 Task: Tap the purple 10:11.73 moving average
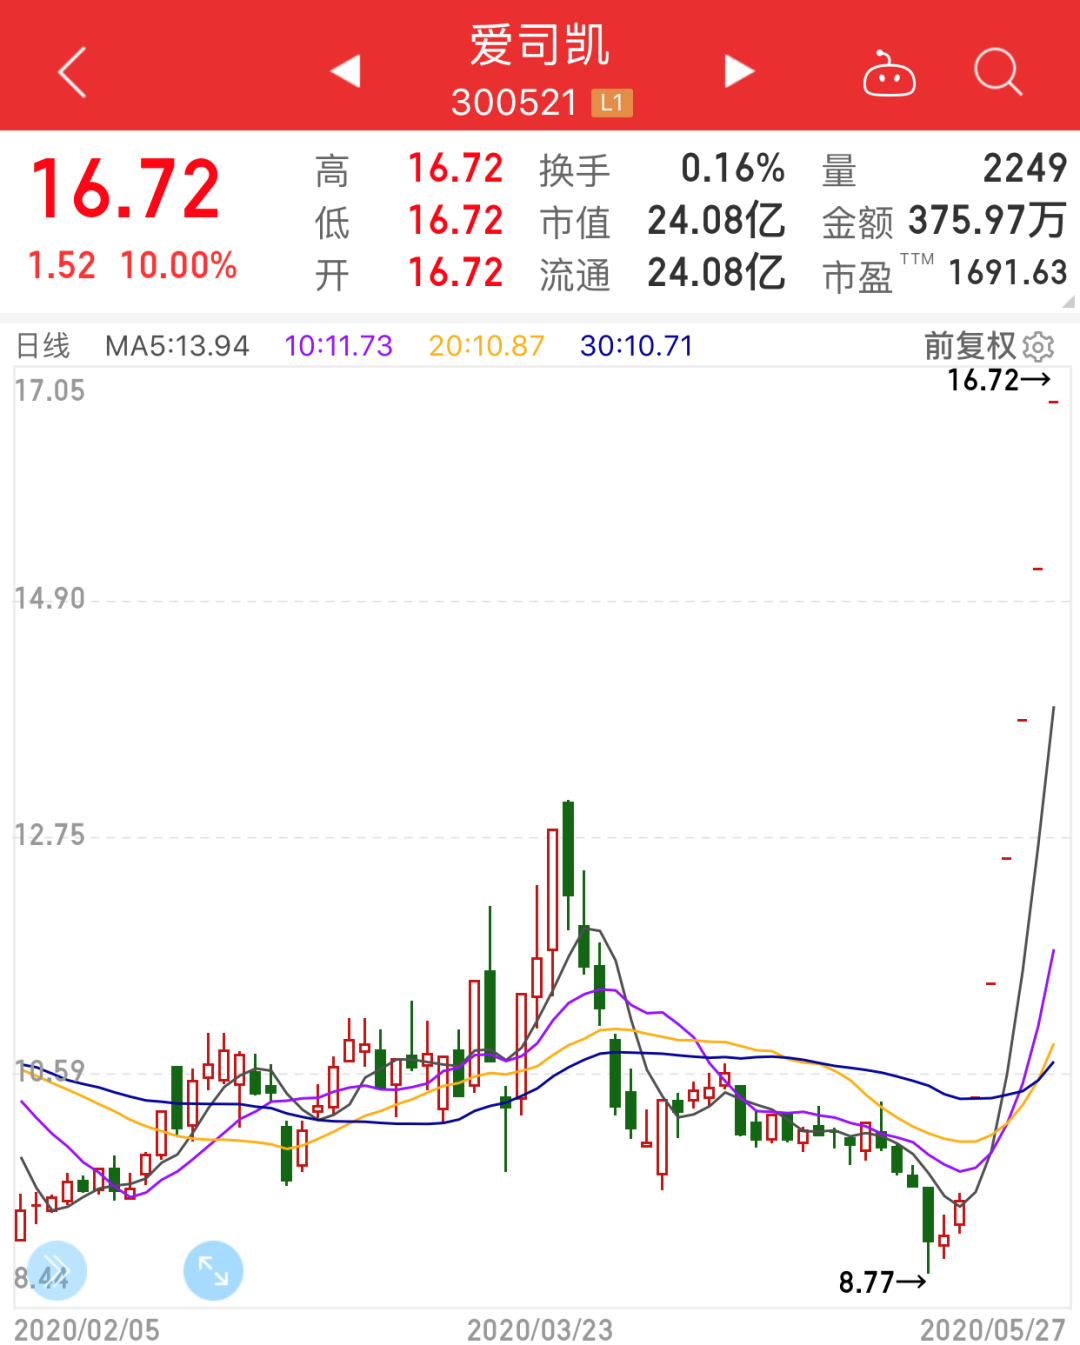338,346
